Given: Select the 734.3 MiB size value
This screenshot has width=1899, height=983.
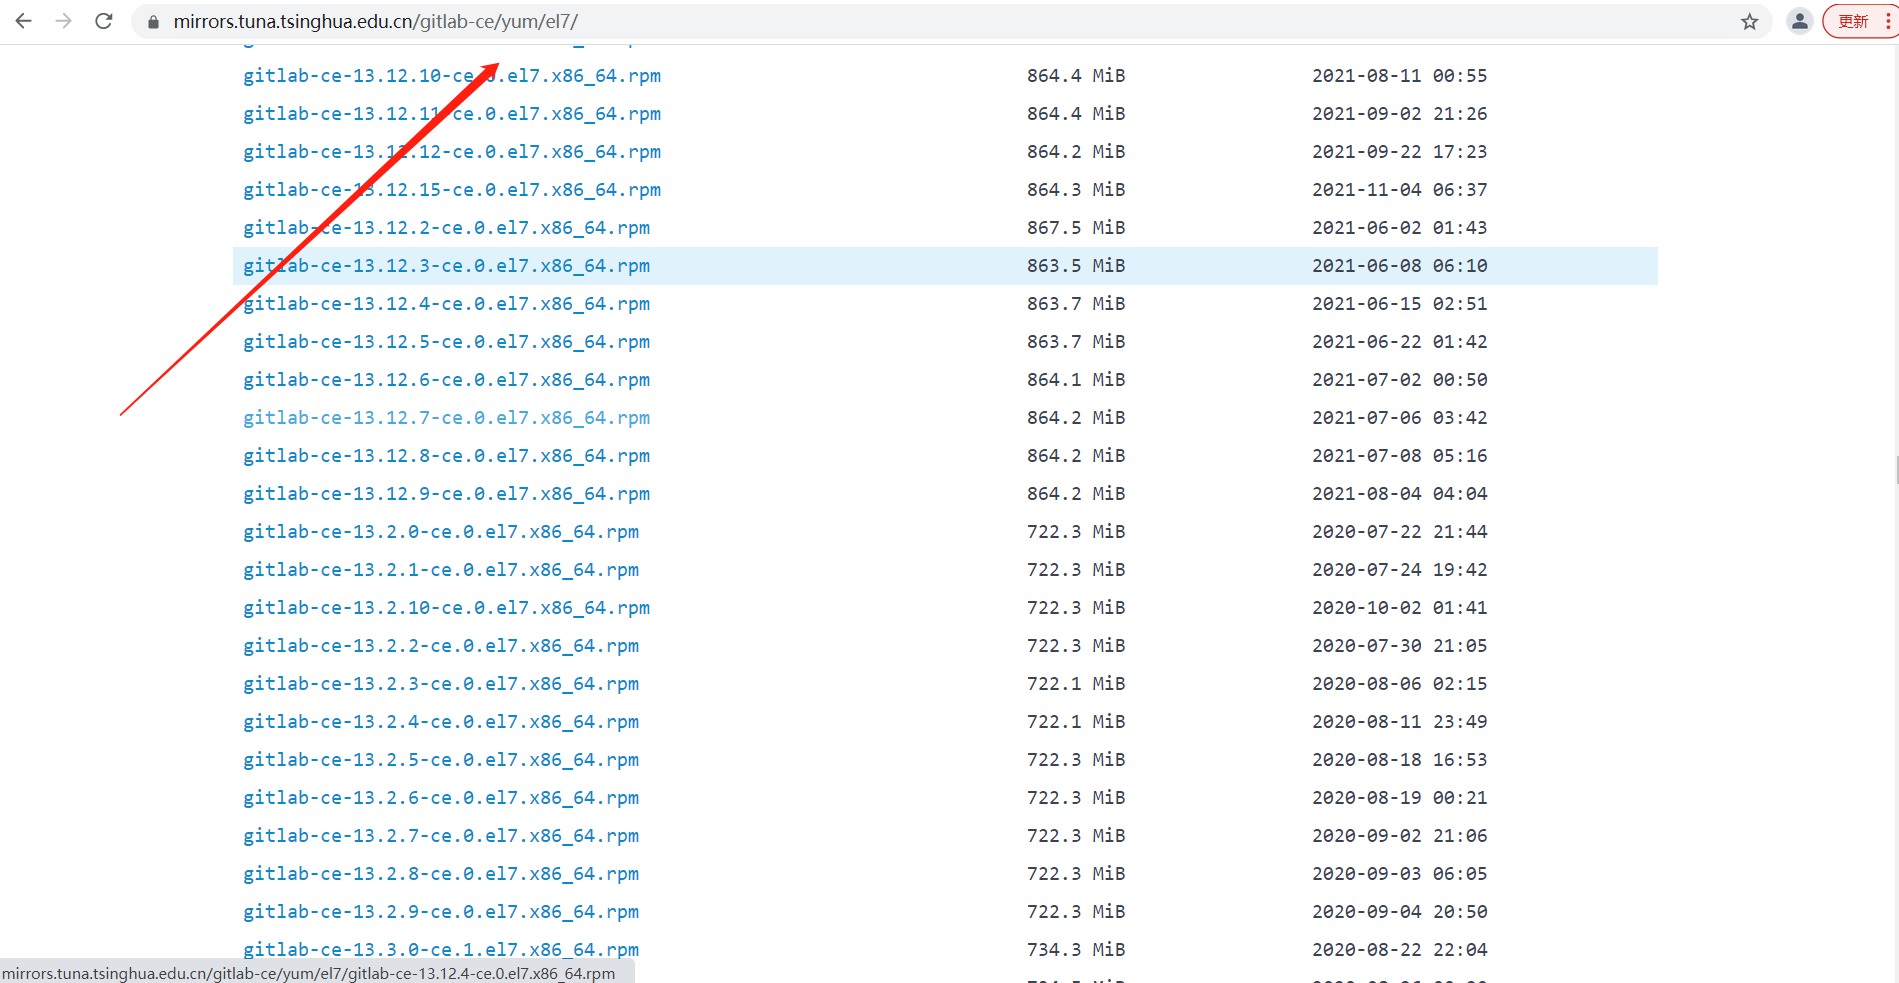Looking at the screenshot, I should [1076, 950].
